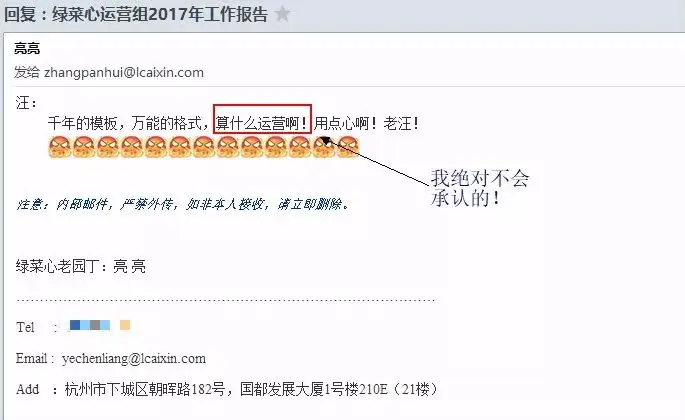Click the phrase 千年的模板 in the body
The image size is (685, 420).
click(x=82, y=123)
